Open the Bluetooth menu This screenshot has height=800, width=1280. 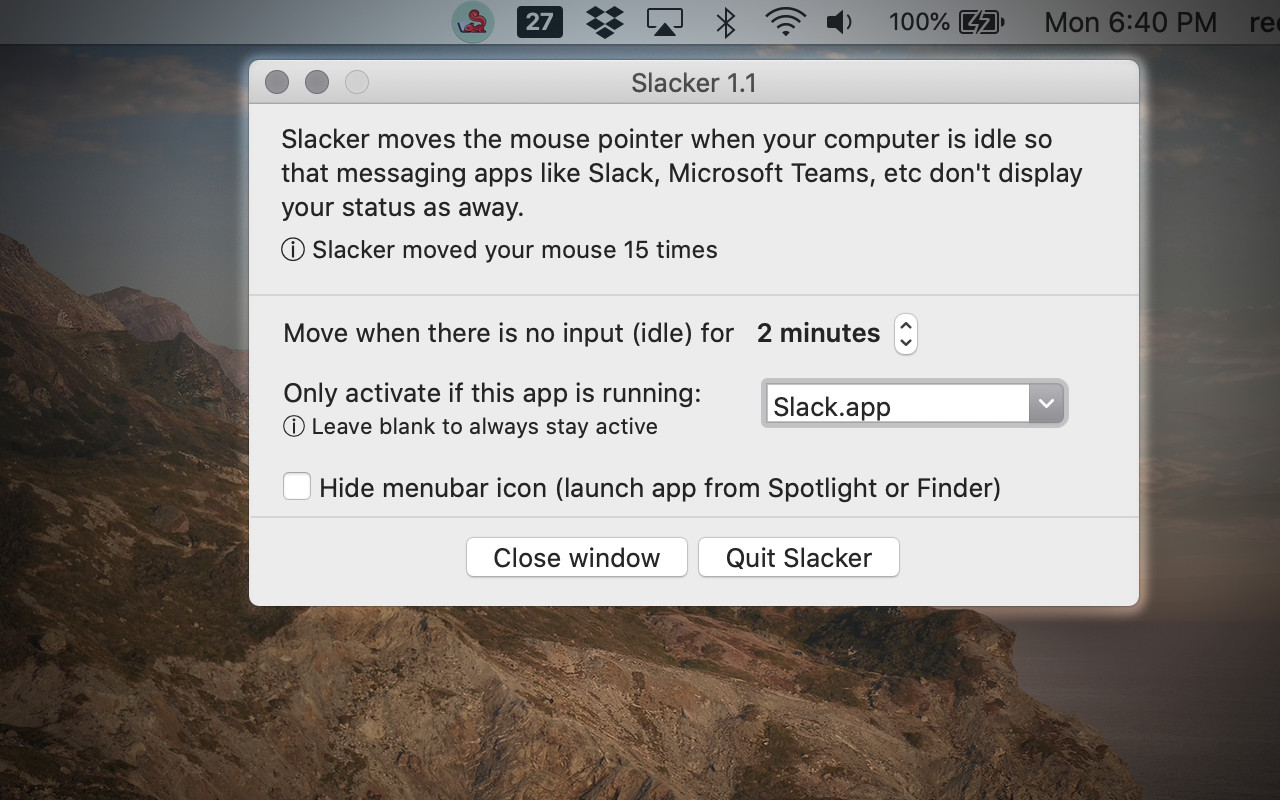(x=727, y=21)
